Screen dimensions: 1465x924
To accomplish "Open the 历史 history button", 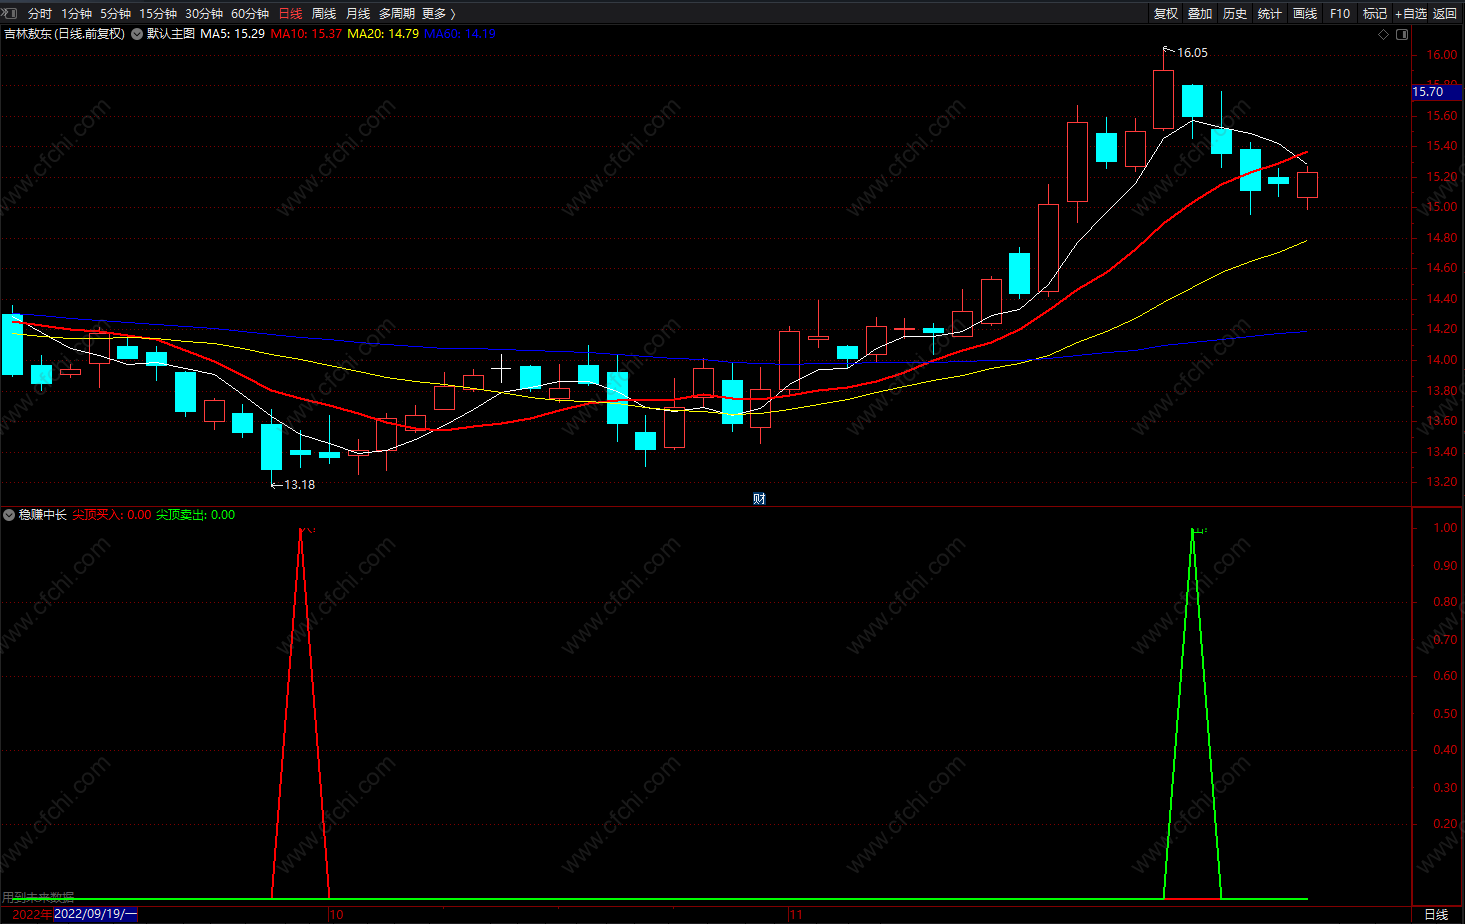I will [x=1235, y=13].
